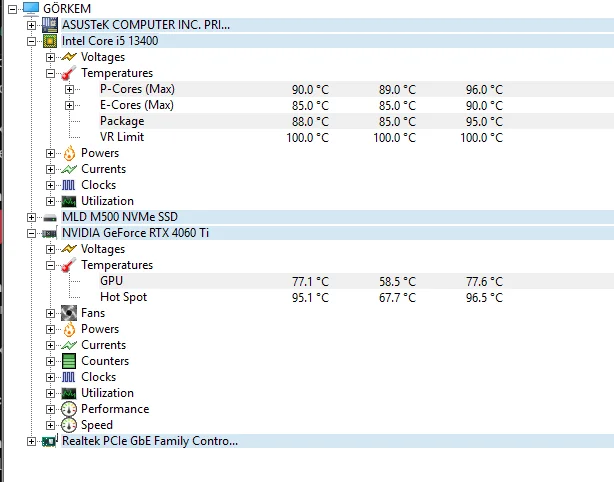The image size is (614, 482).
Task: Click the Hot Spot 67.7 °C minimum value
Action: [x=397, y=298]
